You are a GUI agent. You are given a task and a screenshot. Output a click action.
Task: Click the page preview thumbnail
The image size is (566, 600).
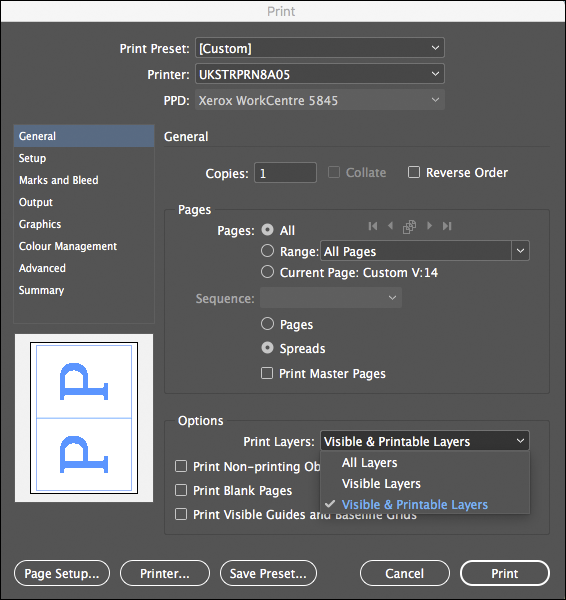click(84, 418)
